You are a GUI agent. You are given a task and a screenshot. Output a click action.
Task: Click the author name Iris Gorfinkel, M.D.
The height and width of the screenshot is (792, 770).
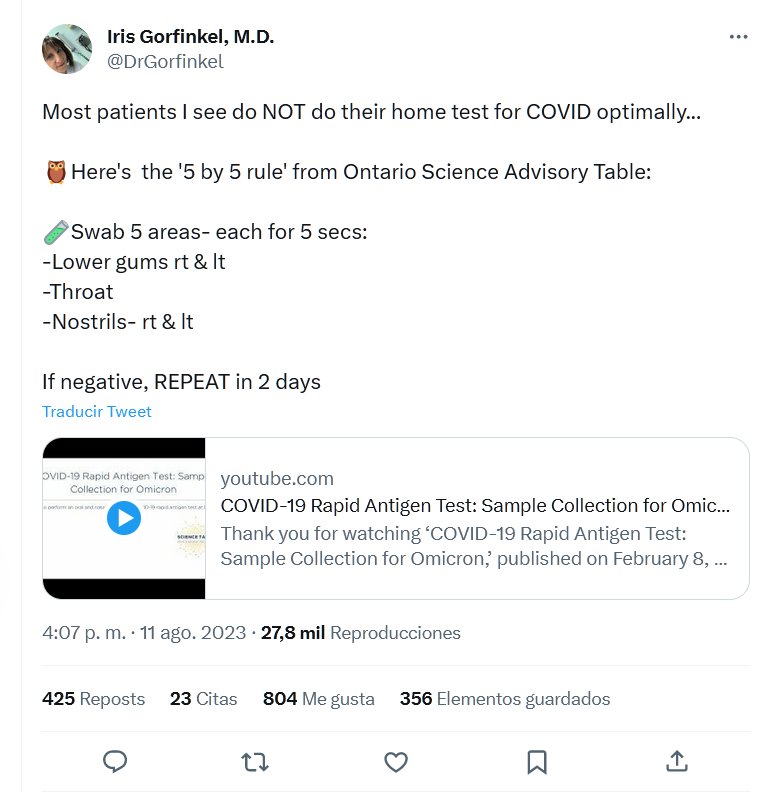click(190, 37)
